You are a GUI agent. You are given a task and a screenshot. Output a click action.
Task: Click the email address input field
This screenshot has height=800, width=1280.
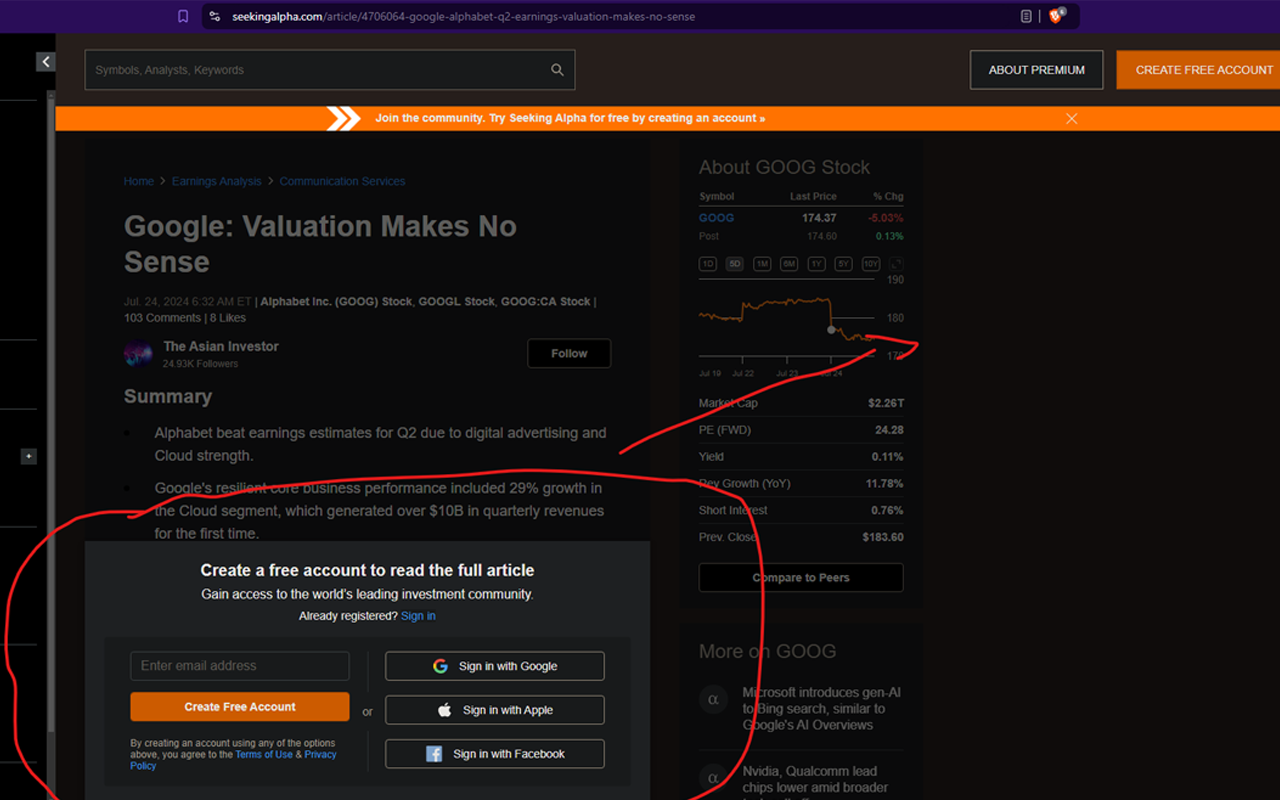(x=239, y=665)
